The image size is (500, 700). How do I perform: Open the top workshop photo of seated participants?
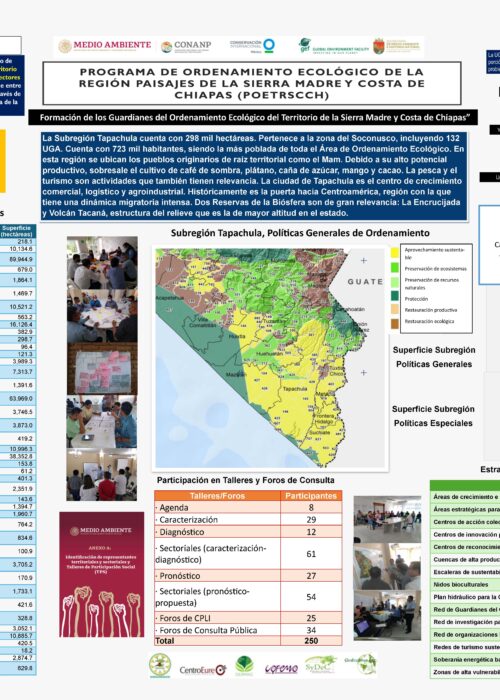pyautogui.click(x=102, y=262)
